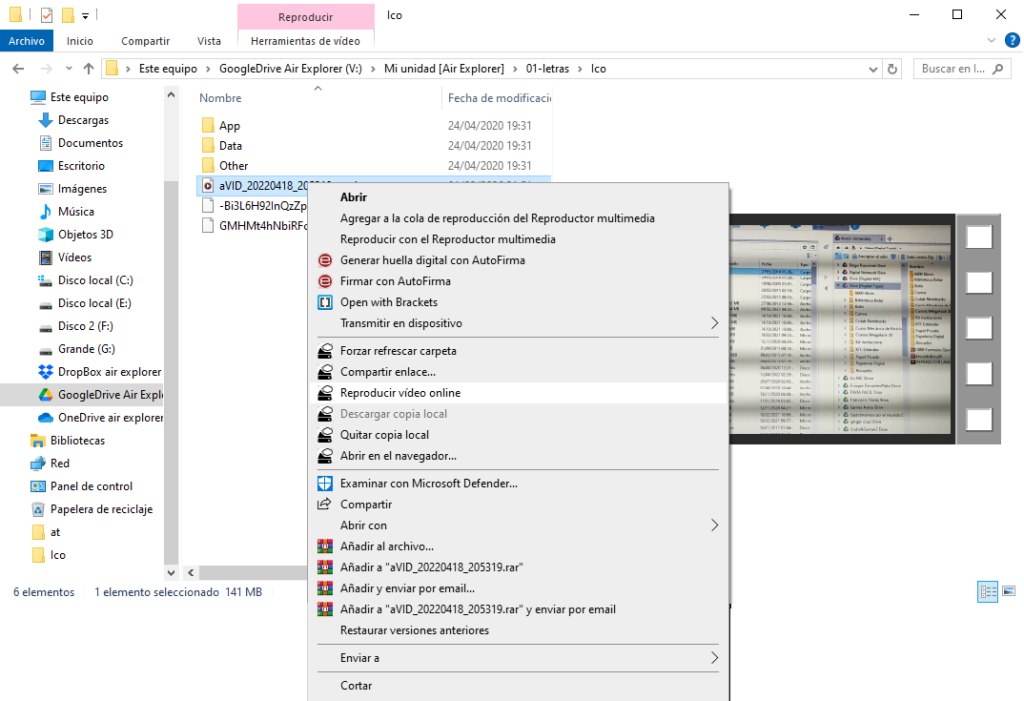Expand the Transmitir en dispositivo submenu
Image resolution: width=1024 pixels, height=701 pixels.
point(714,323)
